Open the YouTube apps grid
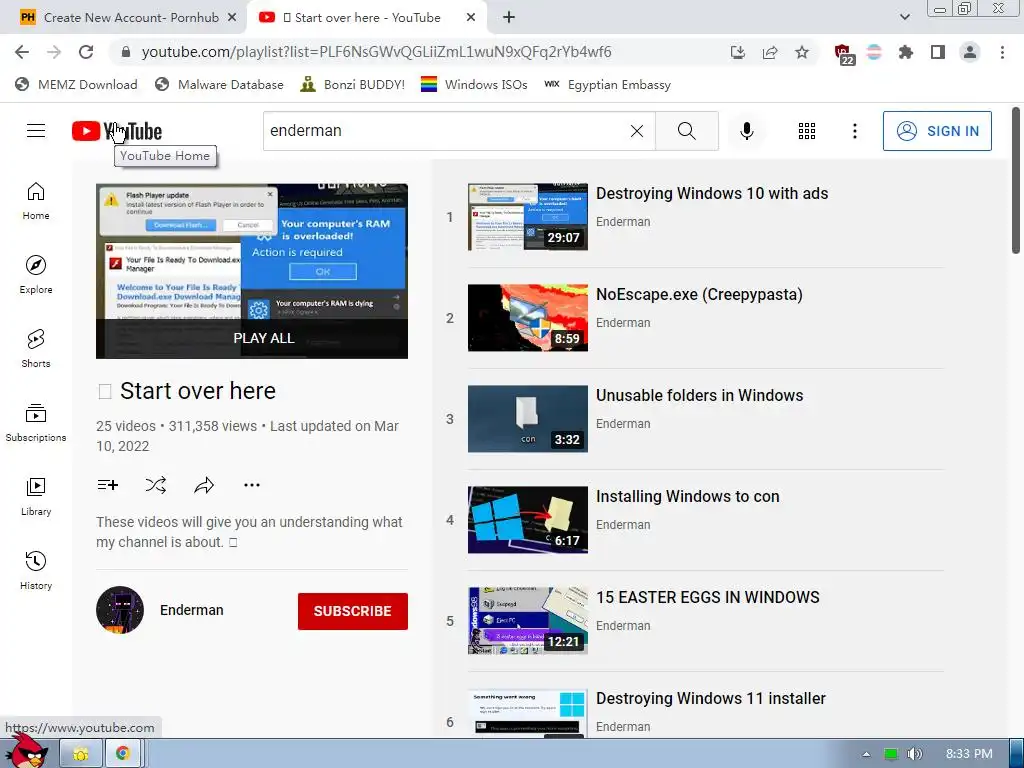Viewport: 1024px width, 768px height. 807,131
